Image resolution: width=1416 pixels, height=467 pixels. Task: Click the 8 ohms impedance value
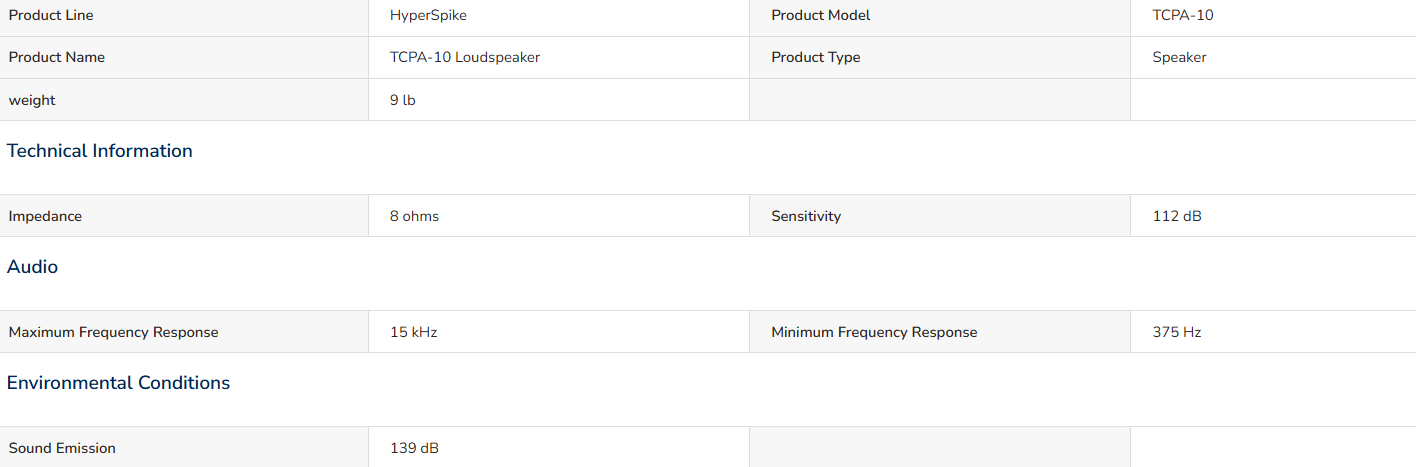(x=414, y=216)
